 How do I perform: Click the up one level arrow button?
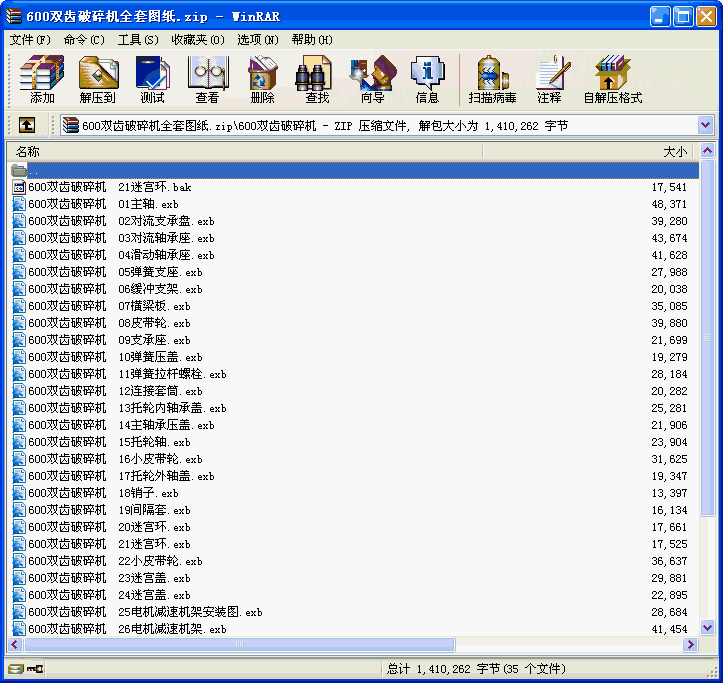[x=27, y=125]
